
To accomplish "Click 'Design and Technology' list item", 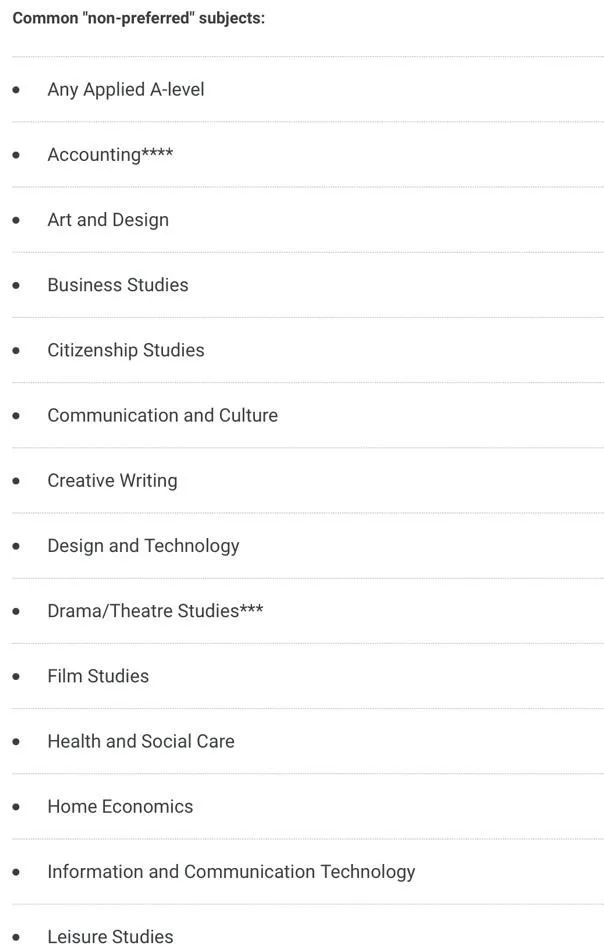I will point(143,546).
